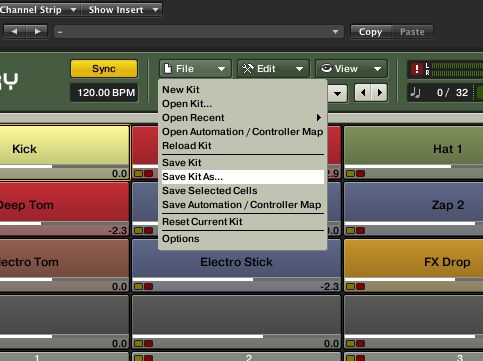This screenshot has height=361, width=483.
Task: Adjust the FX Drop cell volume bar
Action: (x=414, y=279)
